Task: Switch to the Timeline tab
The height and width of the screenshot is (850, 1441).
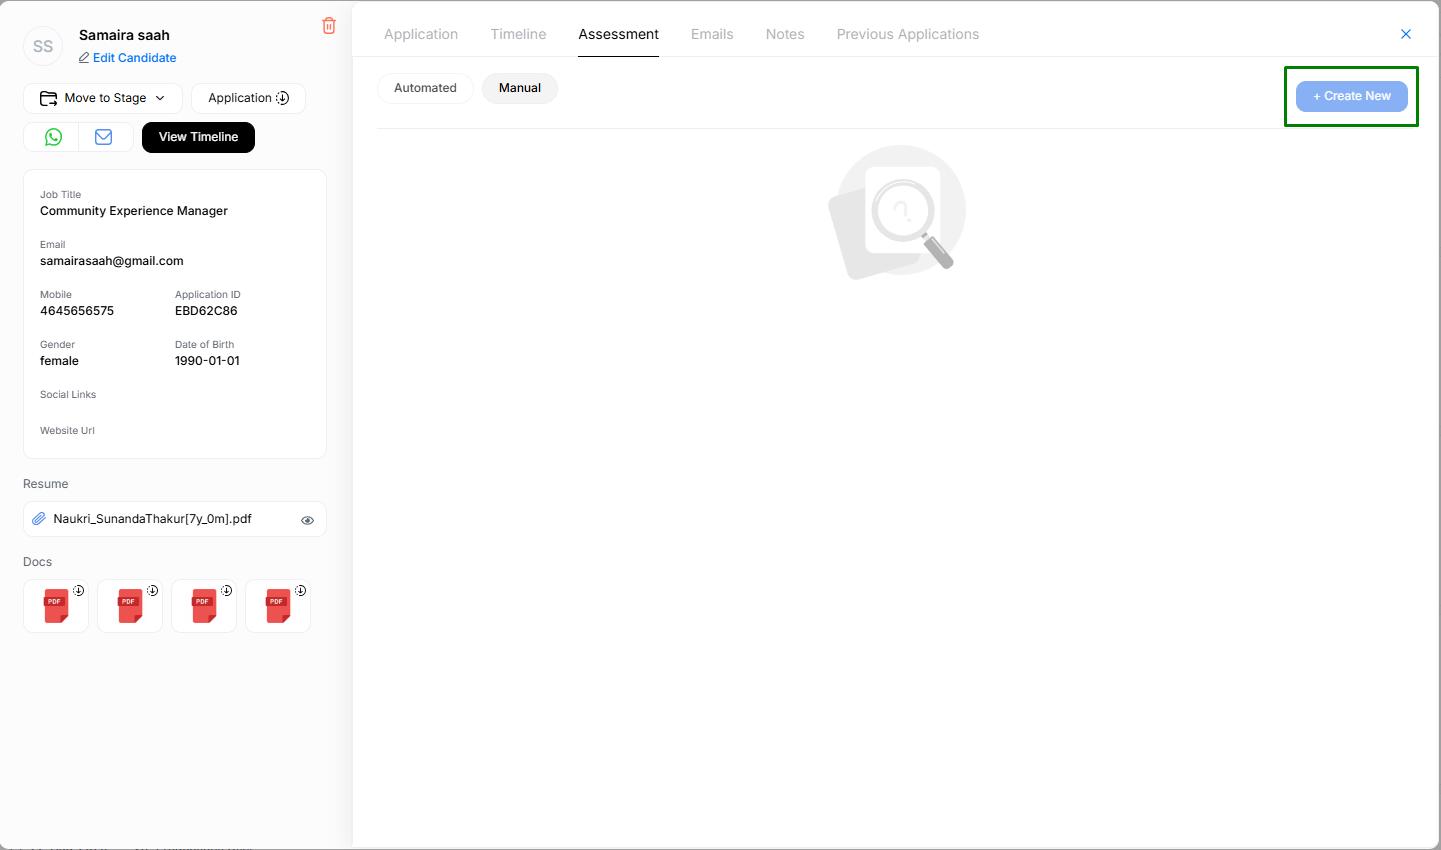Action: (x=518, y=34)
